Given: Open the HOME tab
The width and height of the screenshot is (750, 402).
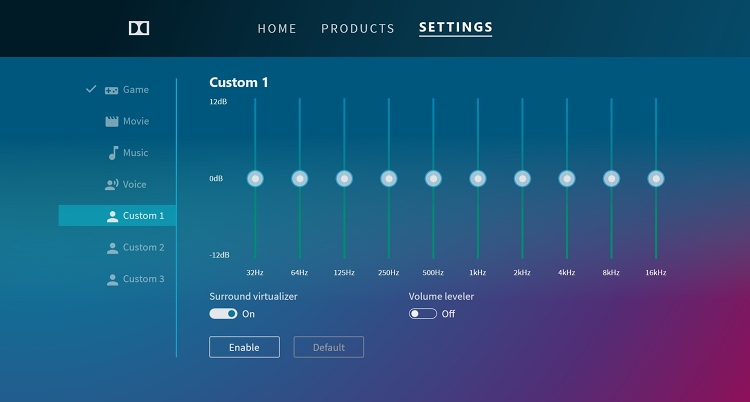Looking at the screenshot, I should (277, 29).
